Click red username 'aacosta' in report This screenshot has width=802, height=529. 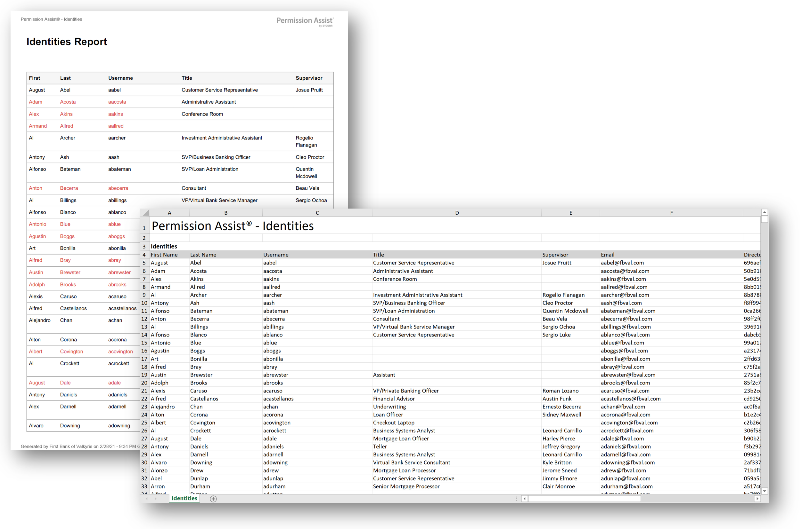118,102
